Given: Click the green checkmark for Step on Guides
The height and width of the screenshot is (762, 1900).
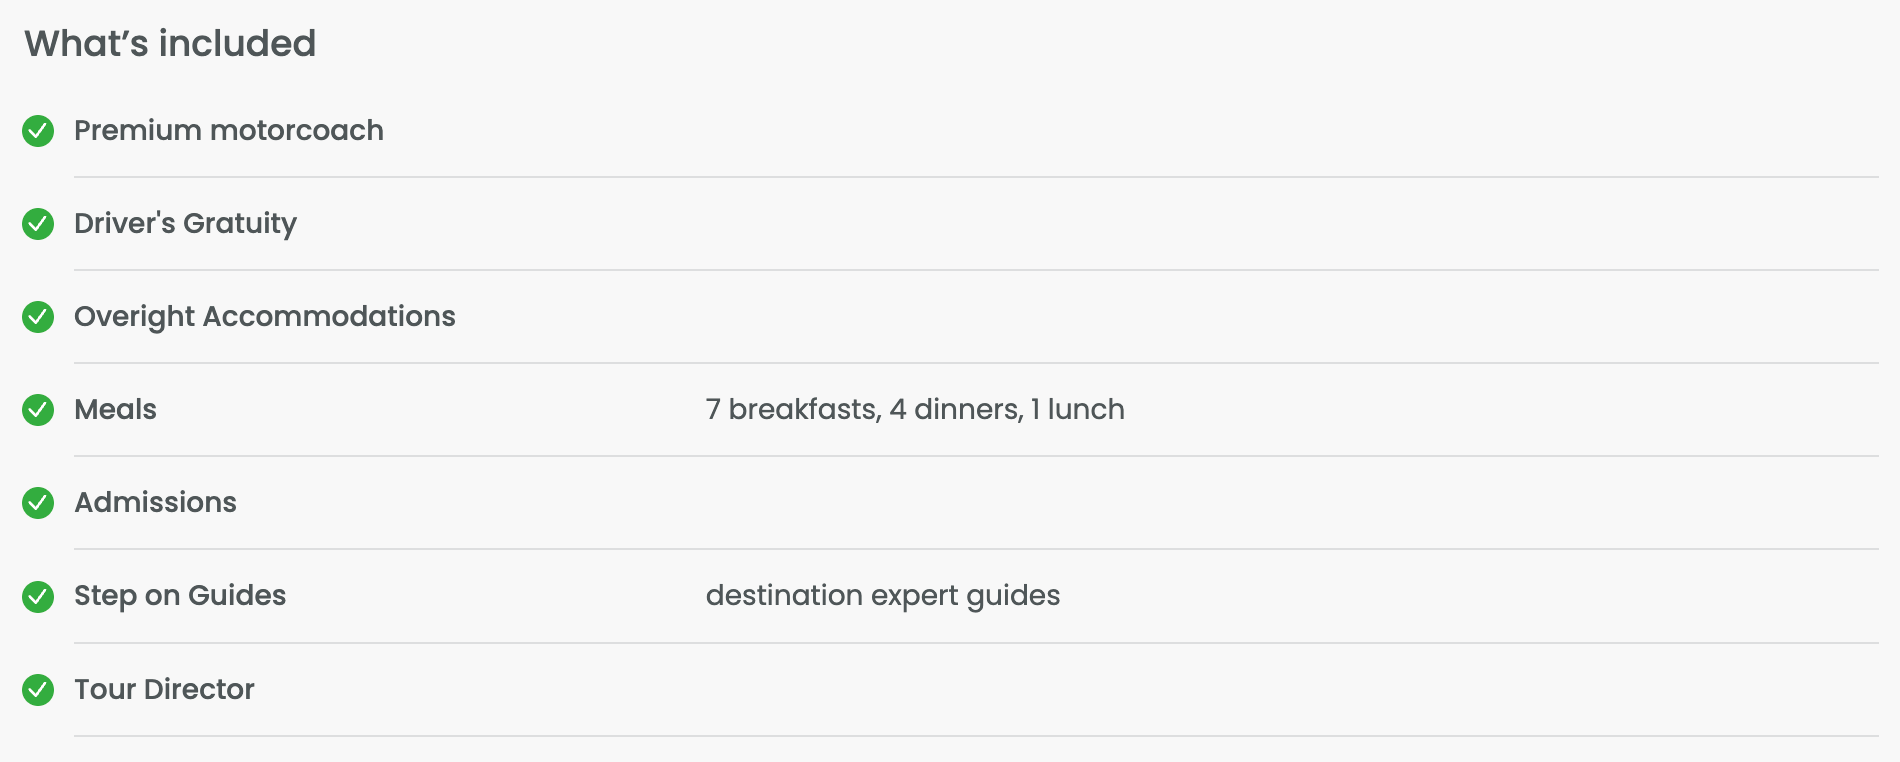Looking at the screenshot, I should [x=38, y=597].
